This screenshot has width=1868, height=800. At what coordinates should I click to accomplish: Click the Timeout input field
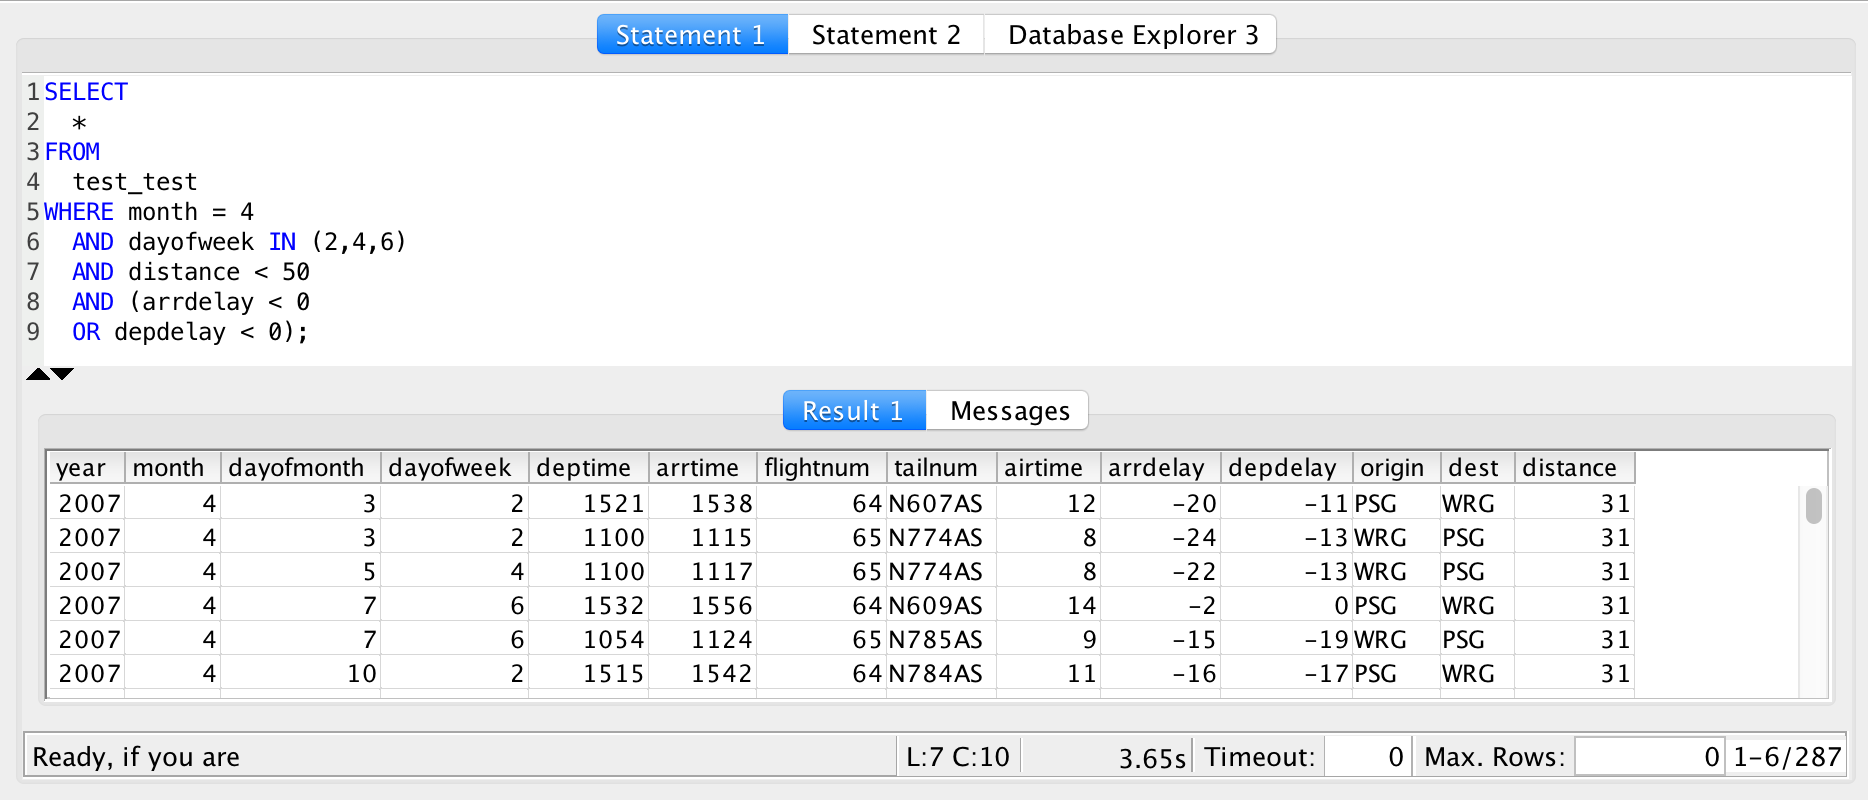(1367, 756)
